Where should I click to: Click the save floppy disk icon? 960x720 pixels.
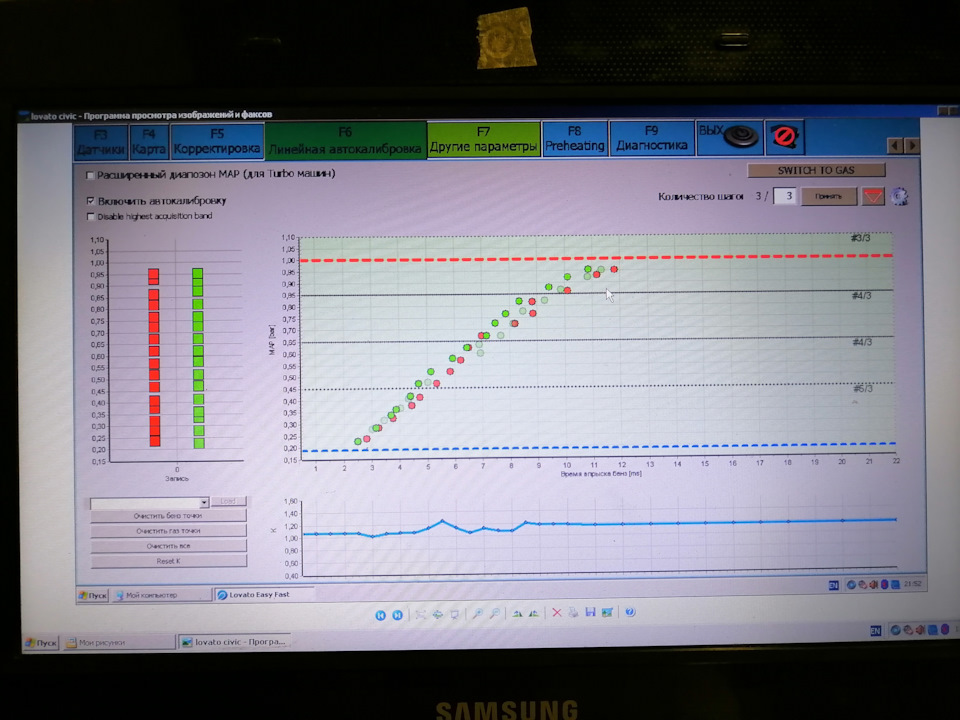pos(590,612)
